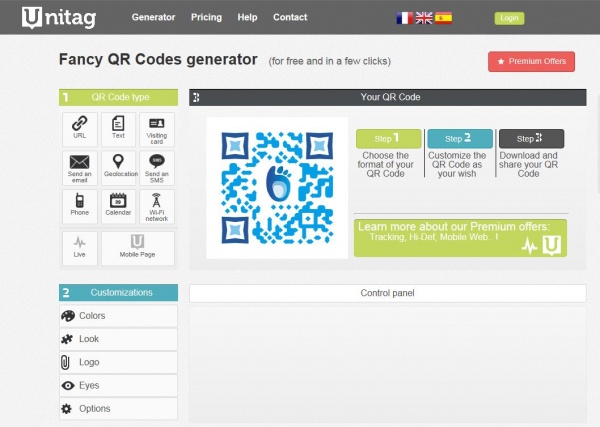Choose the Text QR code type

118,129
